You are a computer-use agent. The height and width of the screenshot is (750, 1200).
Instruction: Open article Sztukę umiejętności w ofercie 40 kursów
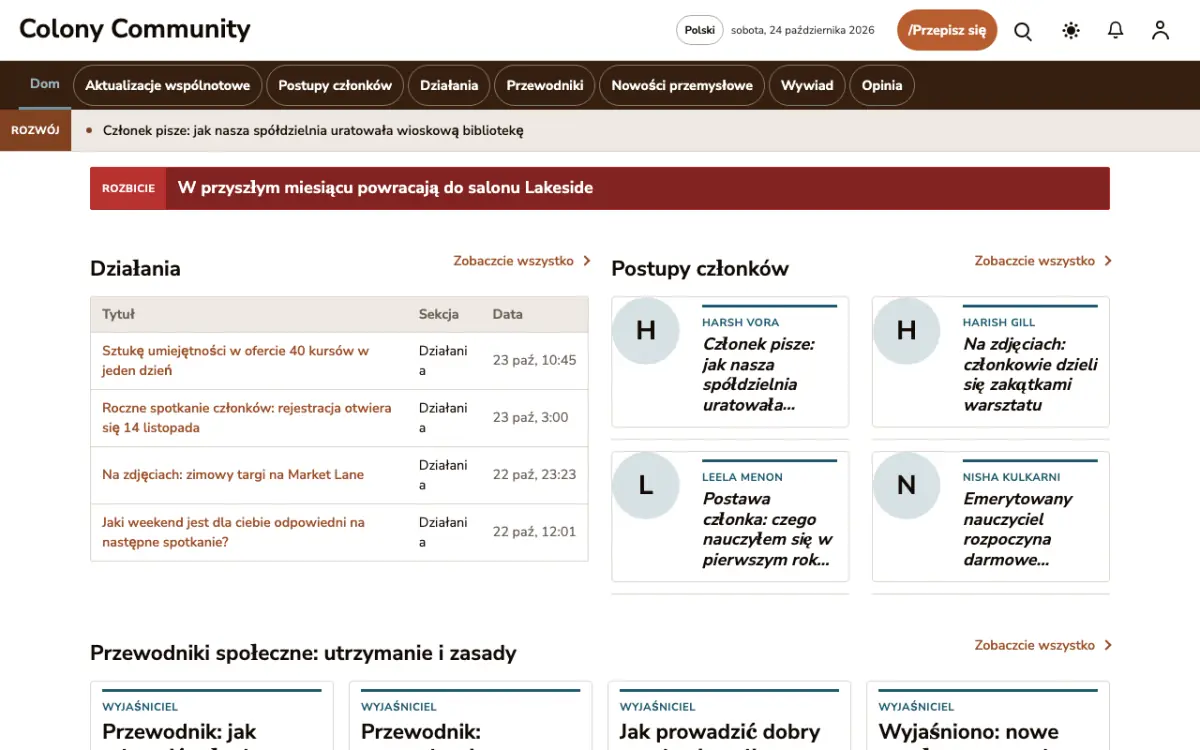tap(236, 361)
